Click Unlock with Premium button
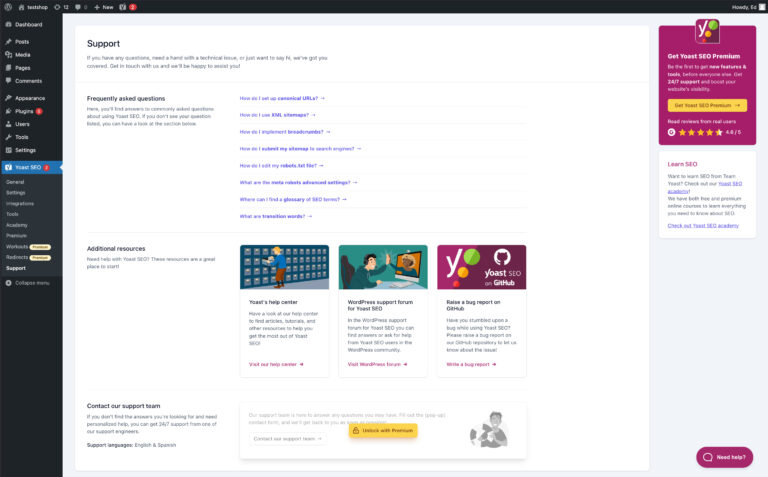 tap(383, 430)
